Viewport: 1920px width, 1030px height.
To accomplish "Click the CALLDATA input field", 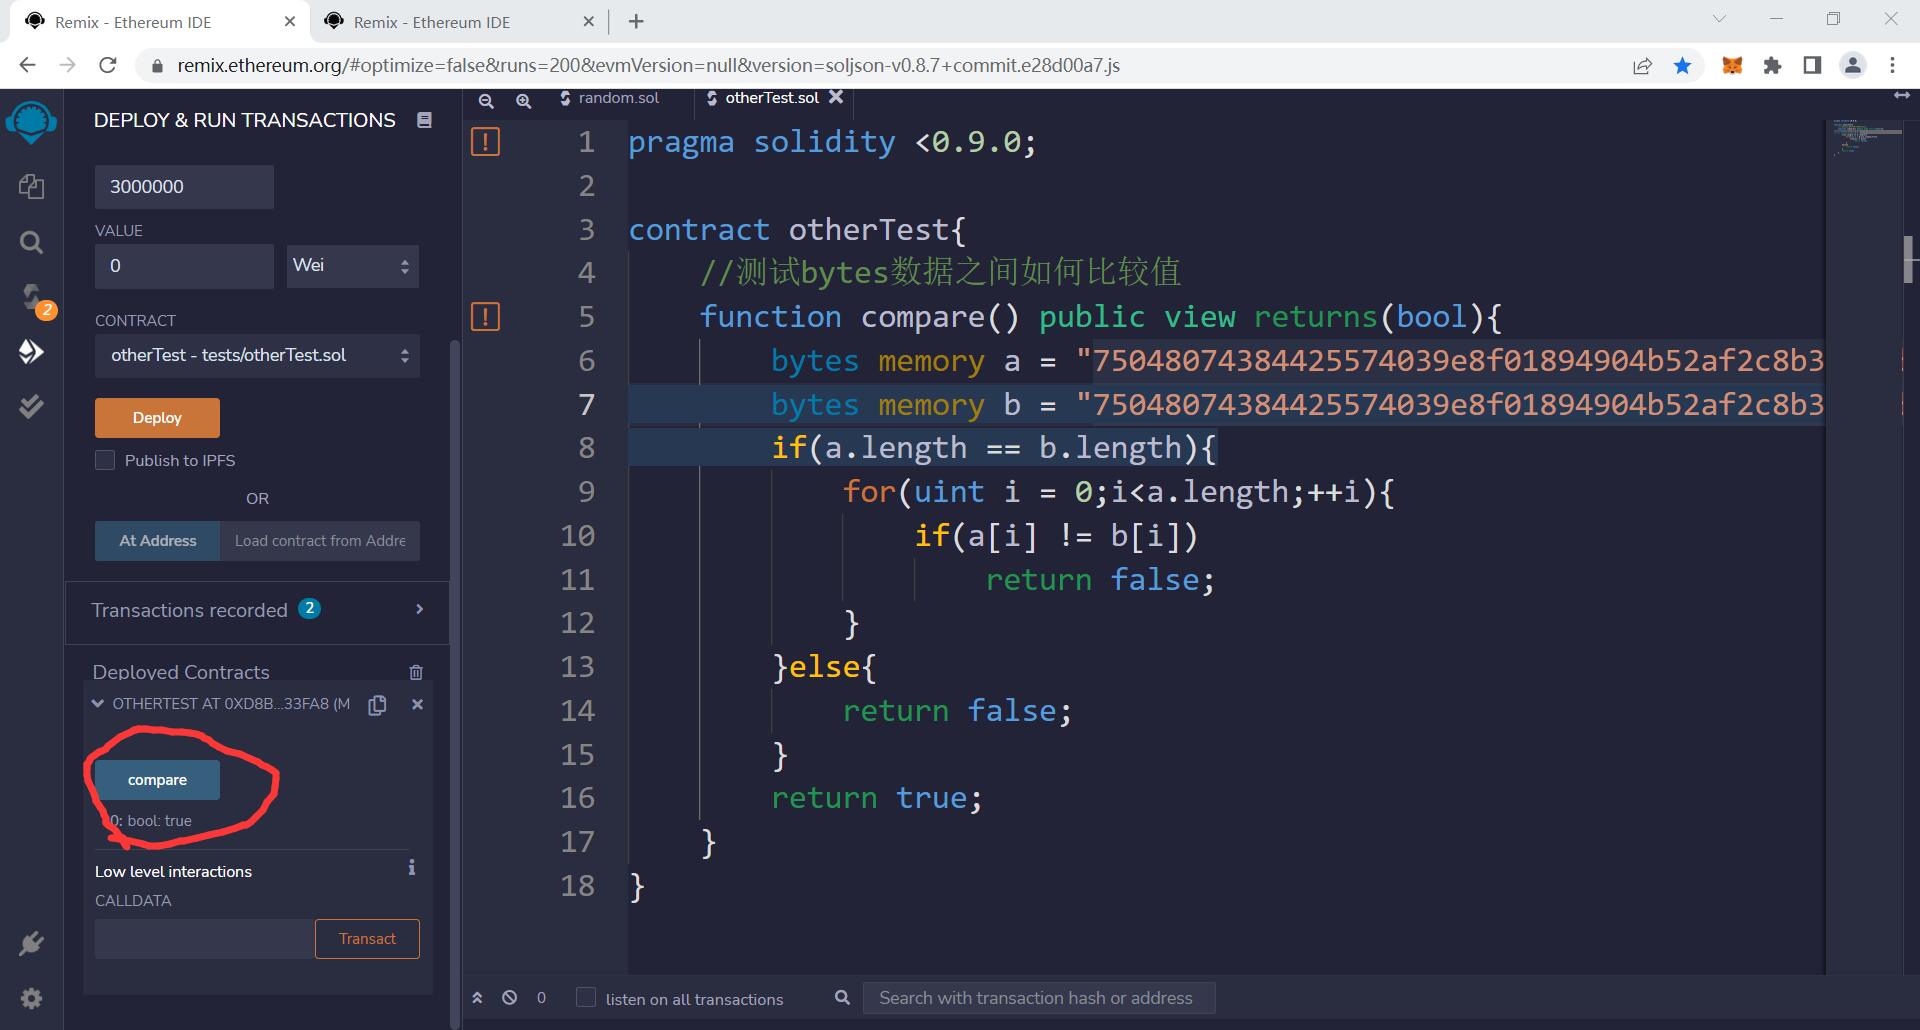I will (203, 938).
